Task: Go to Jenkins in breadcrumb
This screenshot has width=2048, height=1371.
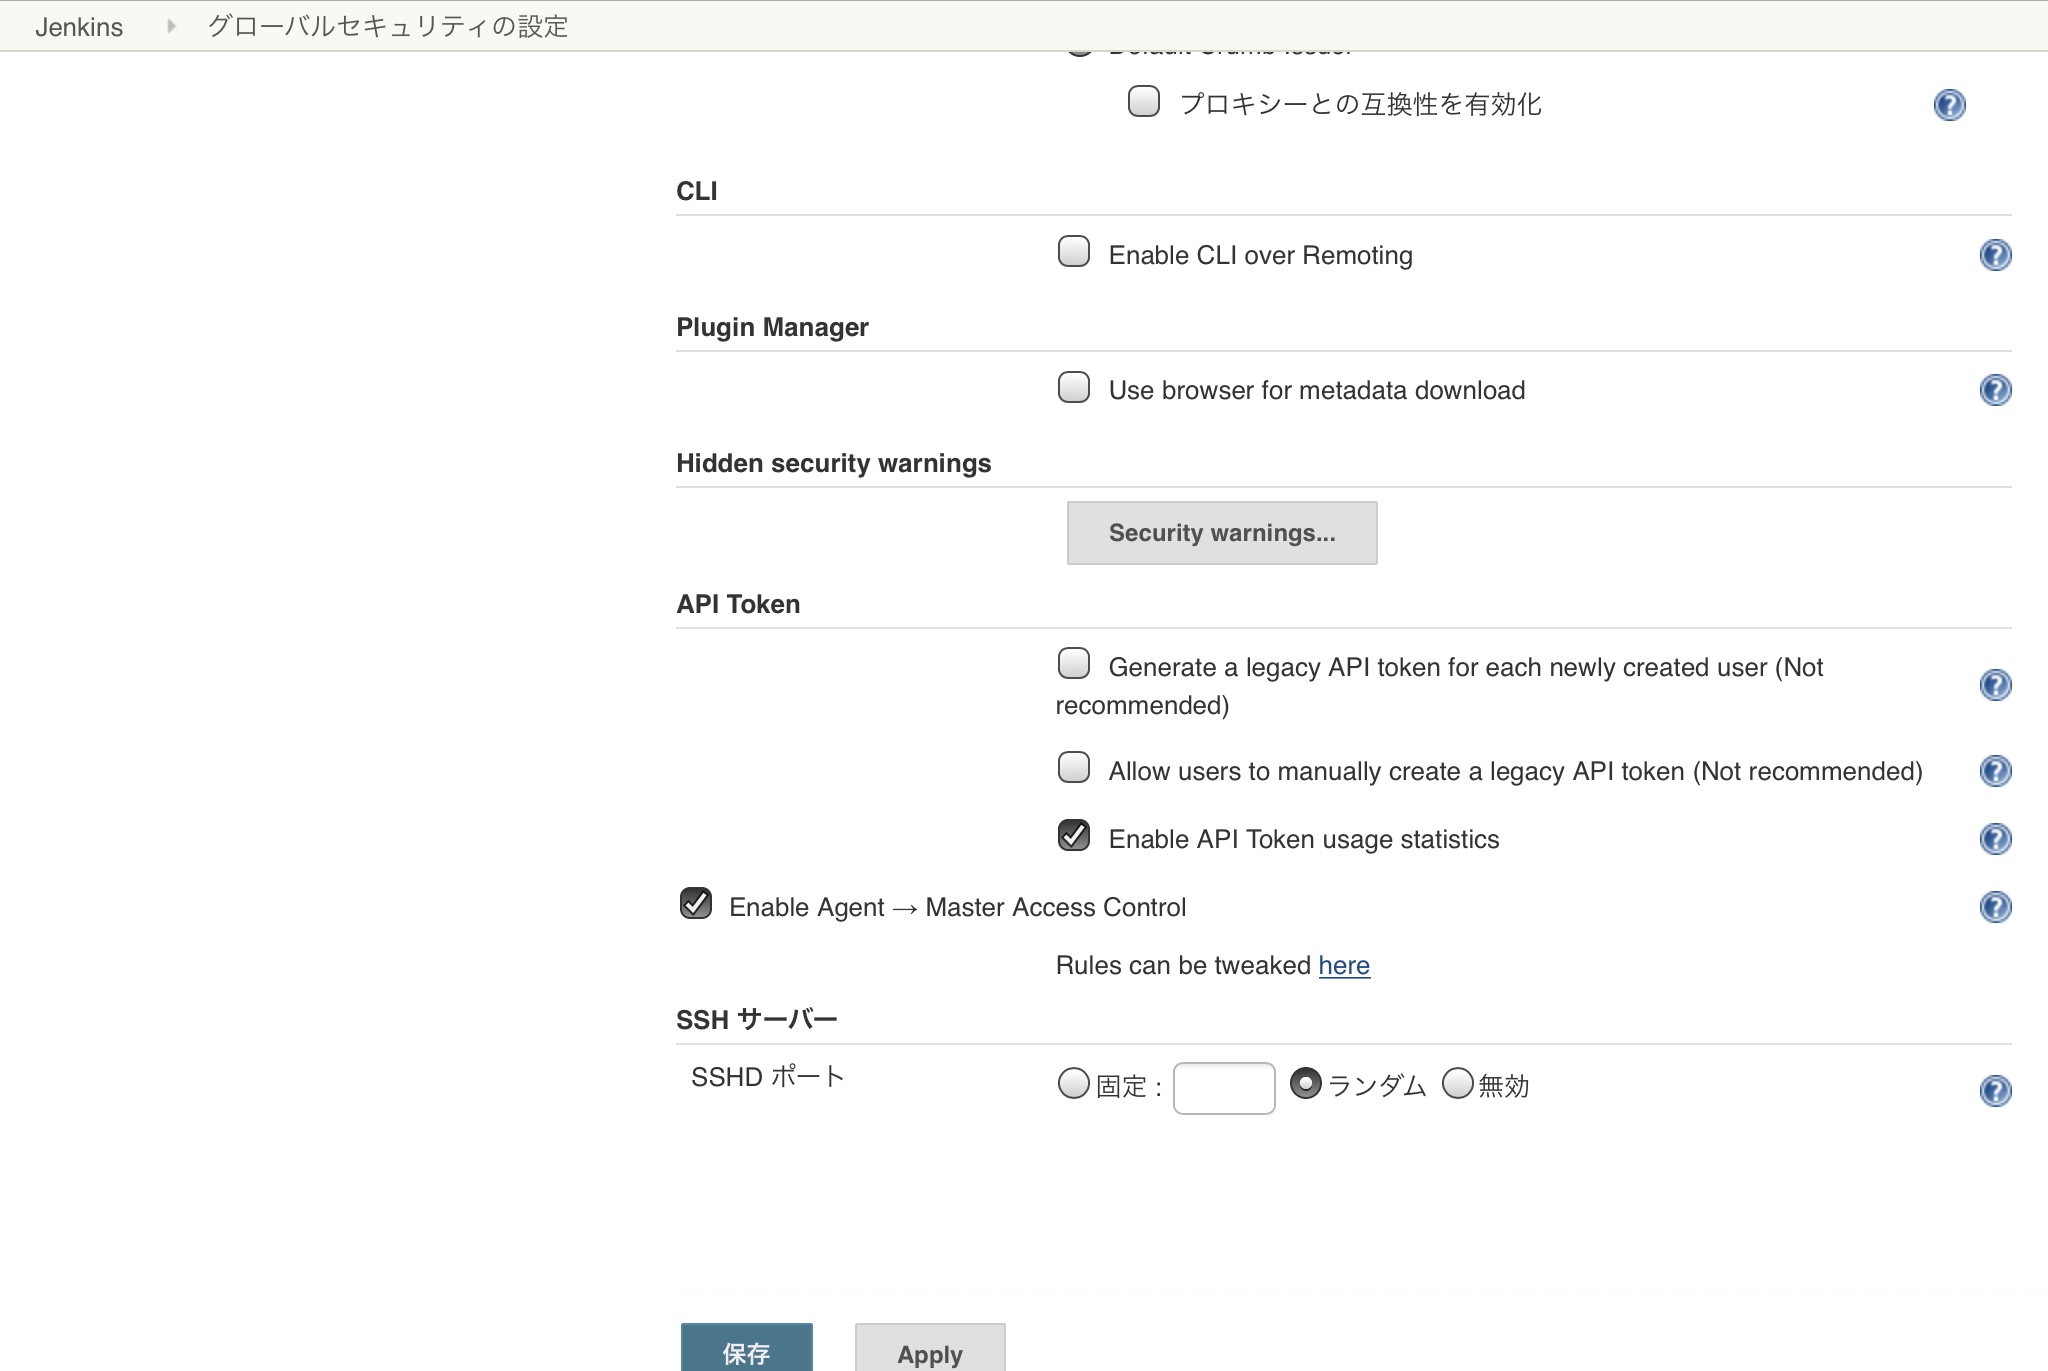Action: 79,27
